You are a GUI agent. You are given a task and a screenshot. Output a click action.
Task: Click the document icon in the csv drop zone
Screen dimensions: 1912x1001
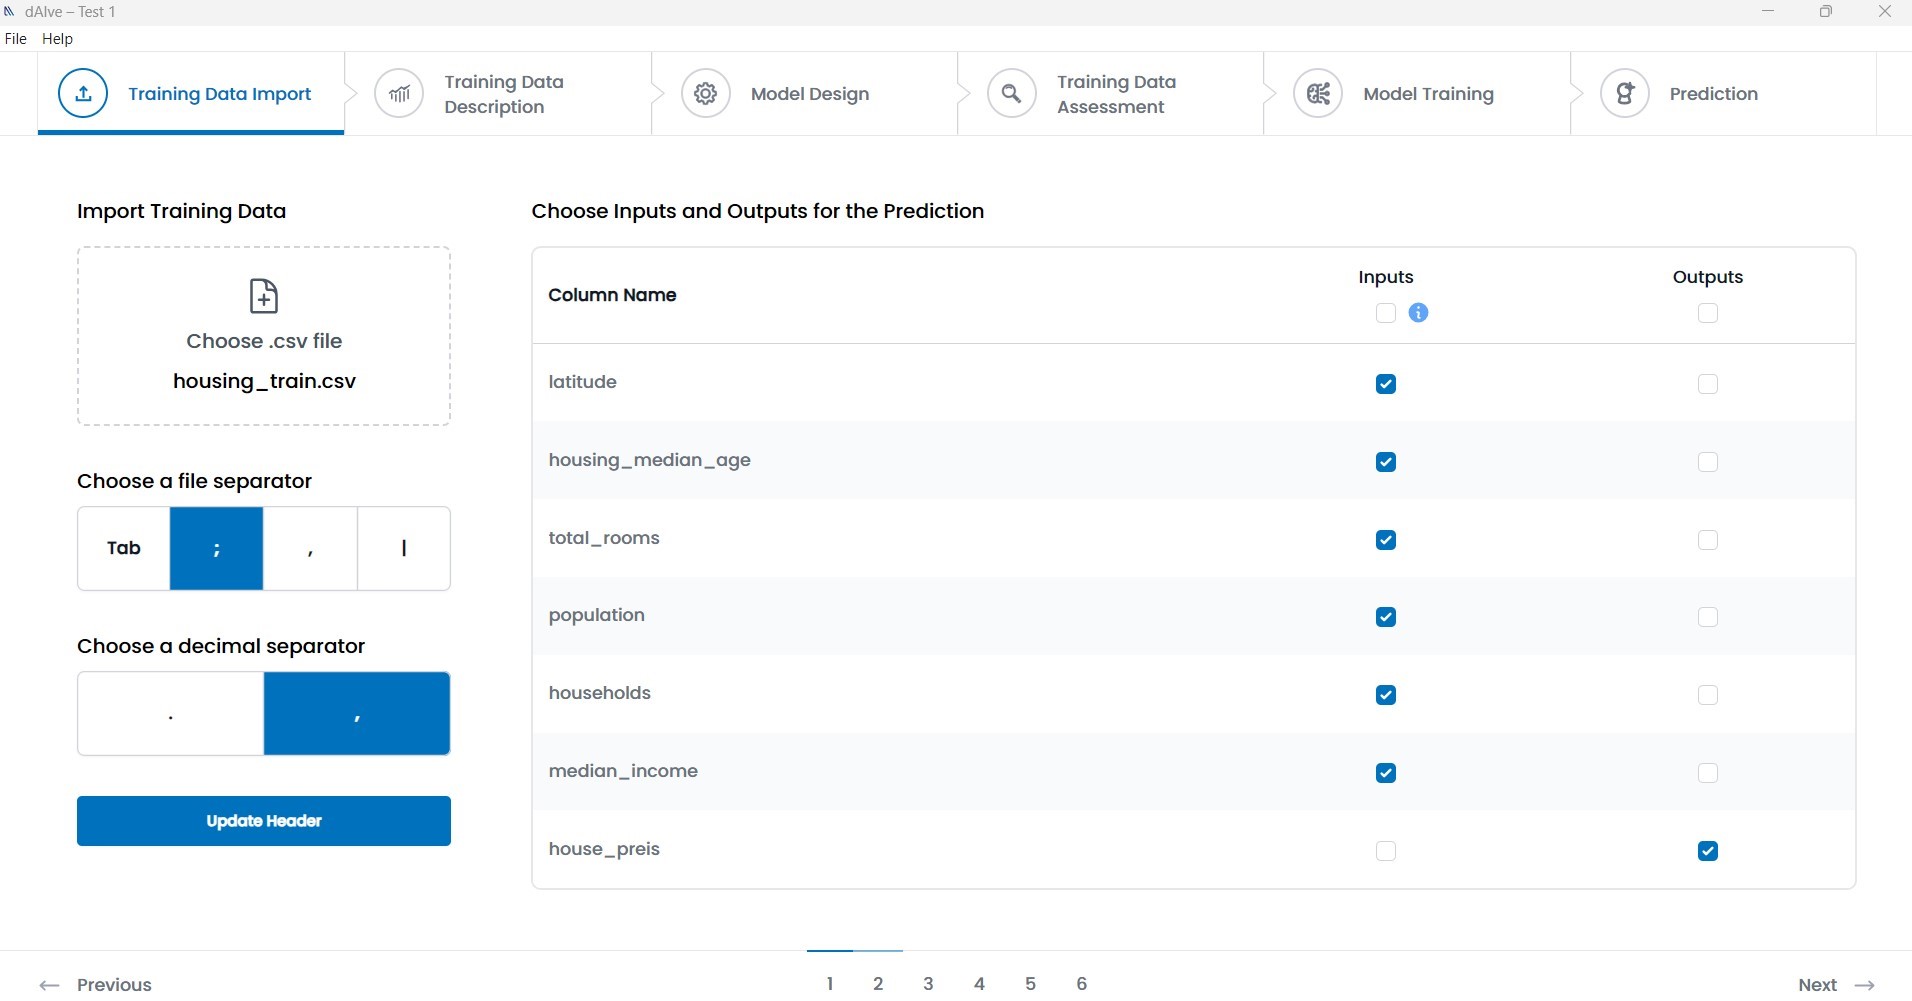tap(263, 296)
